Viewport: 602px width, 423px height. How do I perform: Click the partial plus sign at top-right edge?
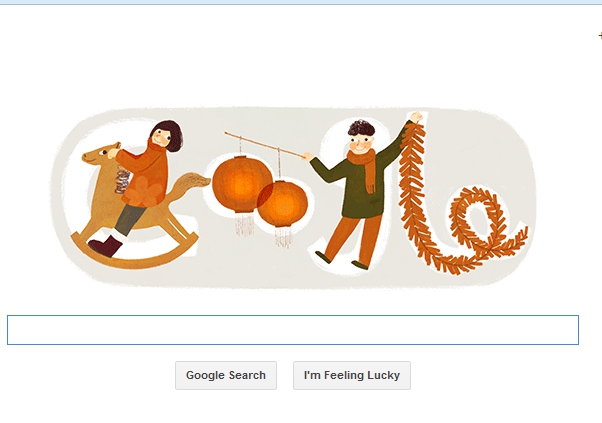pyautogui.click(x=600, y=36)
